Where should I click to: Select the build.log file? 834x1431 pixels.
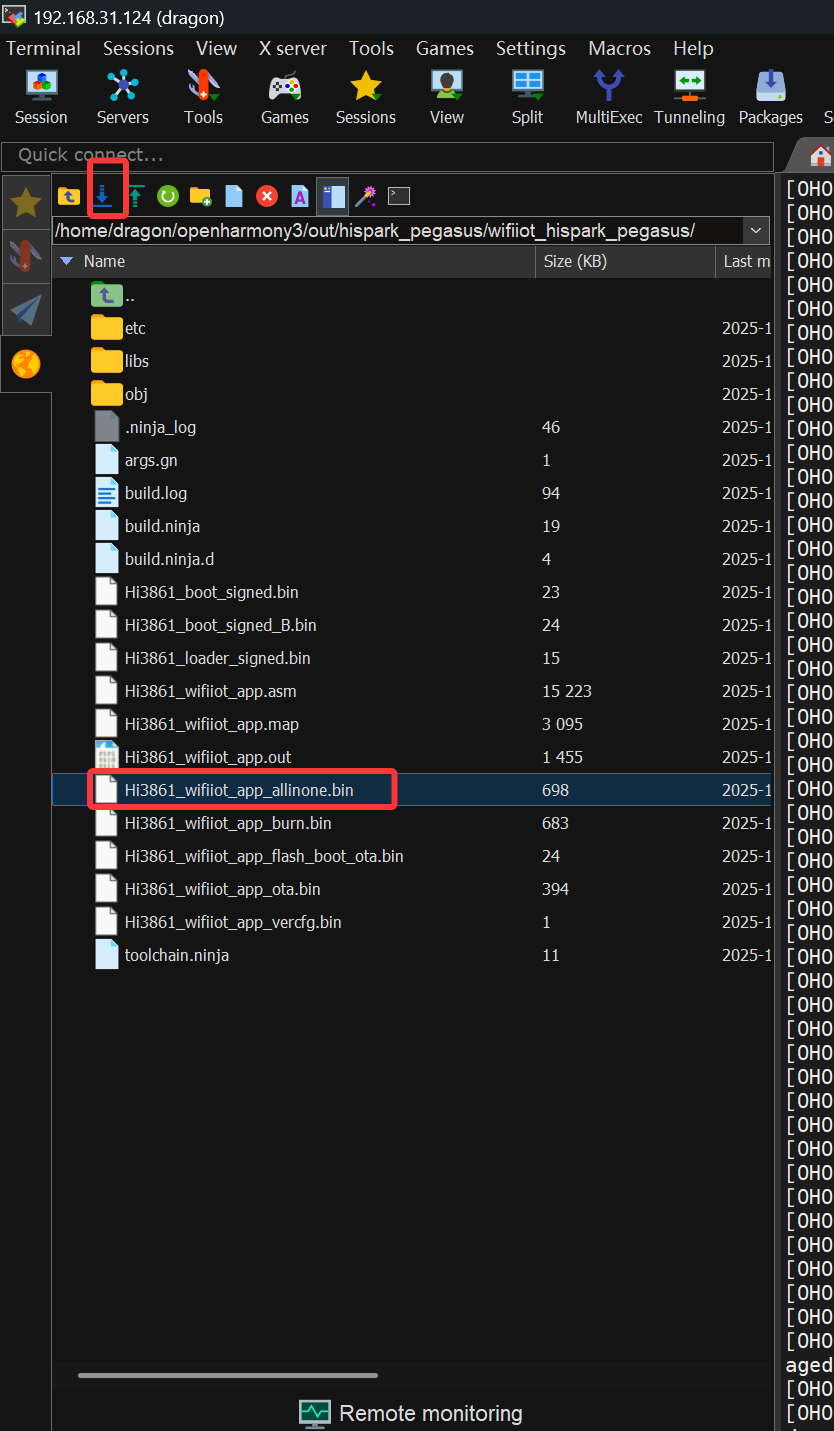point(412,493)
